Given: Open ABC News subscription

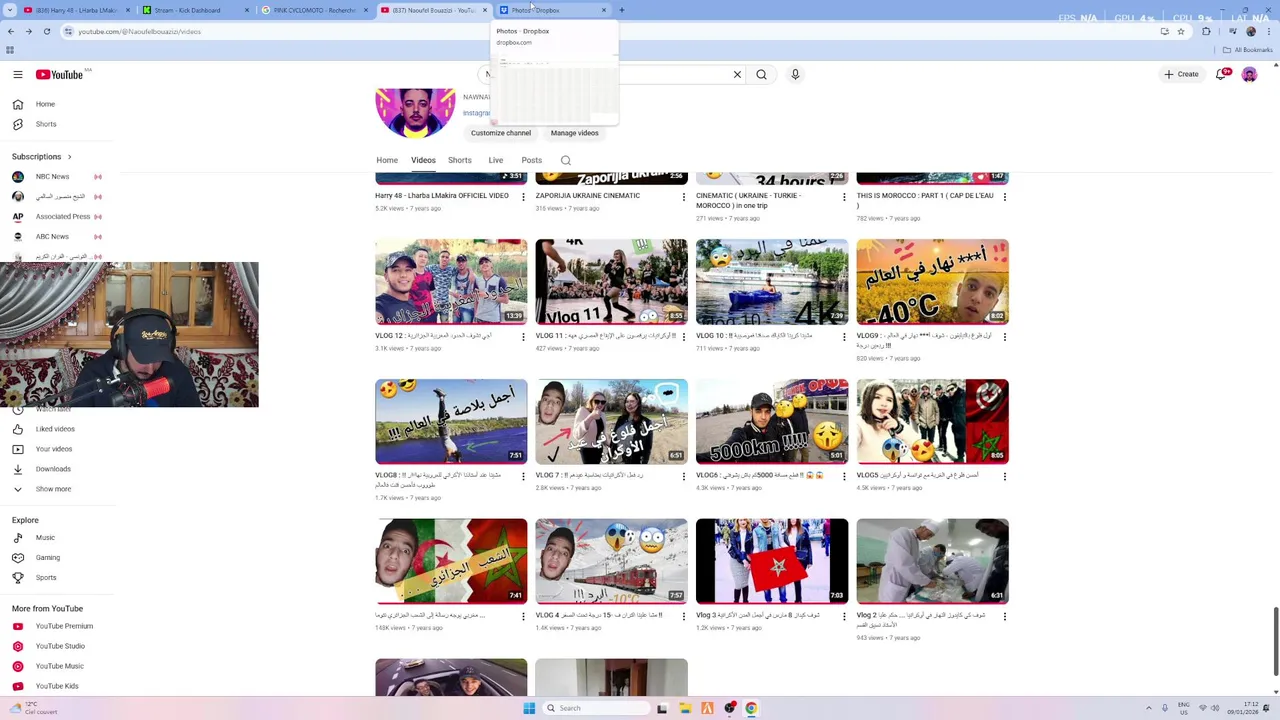Looking at the screenshot, I should (x=52, y=237).
